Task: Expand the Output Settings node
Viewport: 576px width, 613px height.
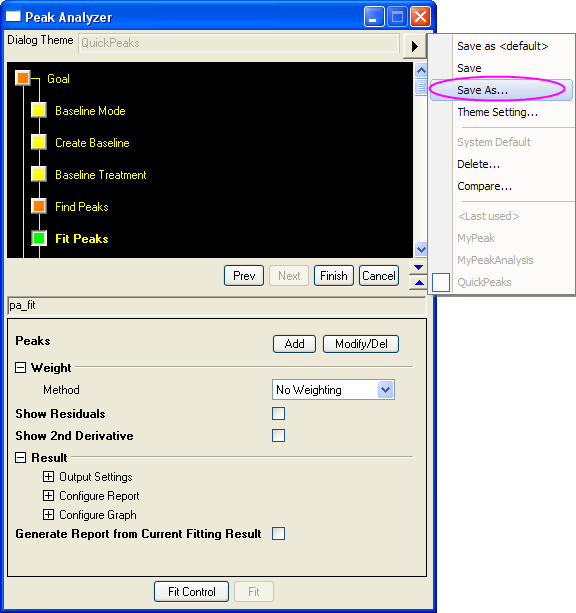Action: click(x=48, y=477)
